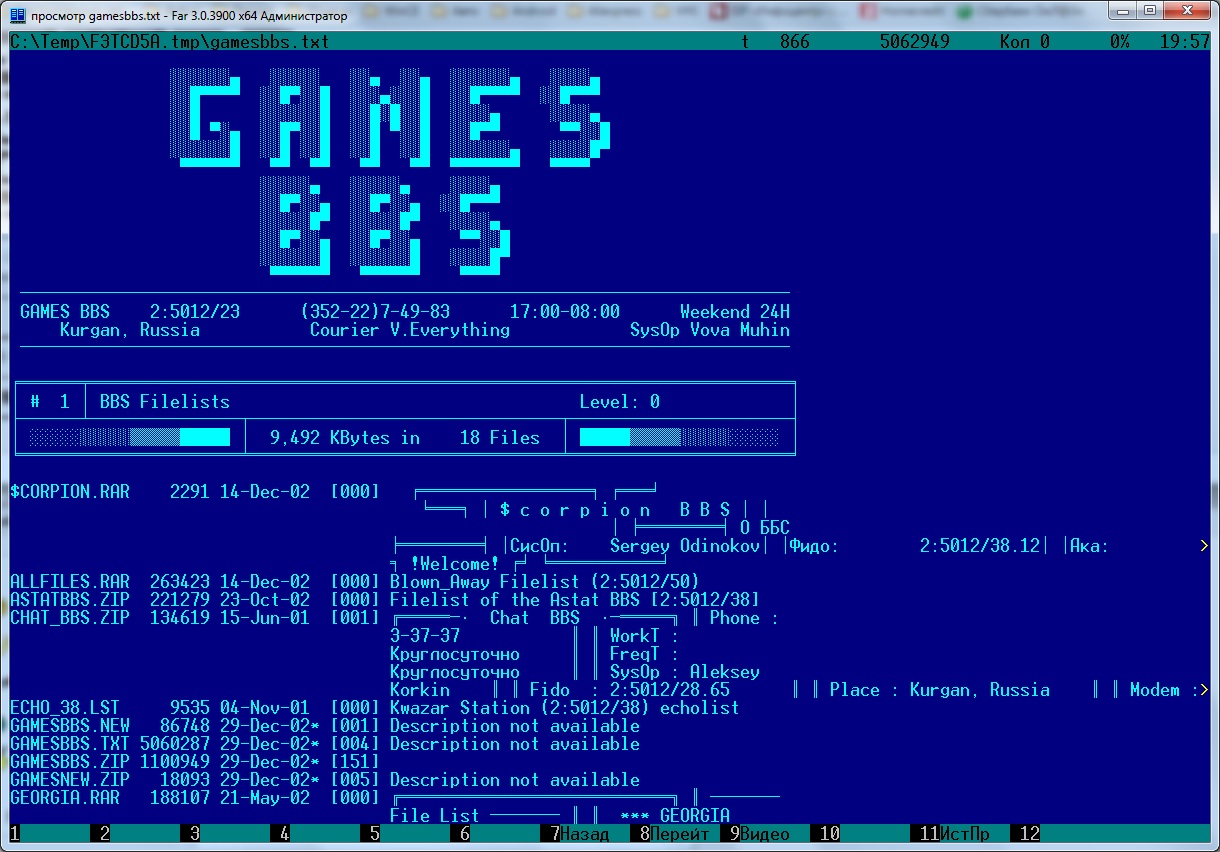
Task: Click 'Blown_Away Filelist (2:5012/50)' description
Action: (545, 582)
